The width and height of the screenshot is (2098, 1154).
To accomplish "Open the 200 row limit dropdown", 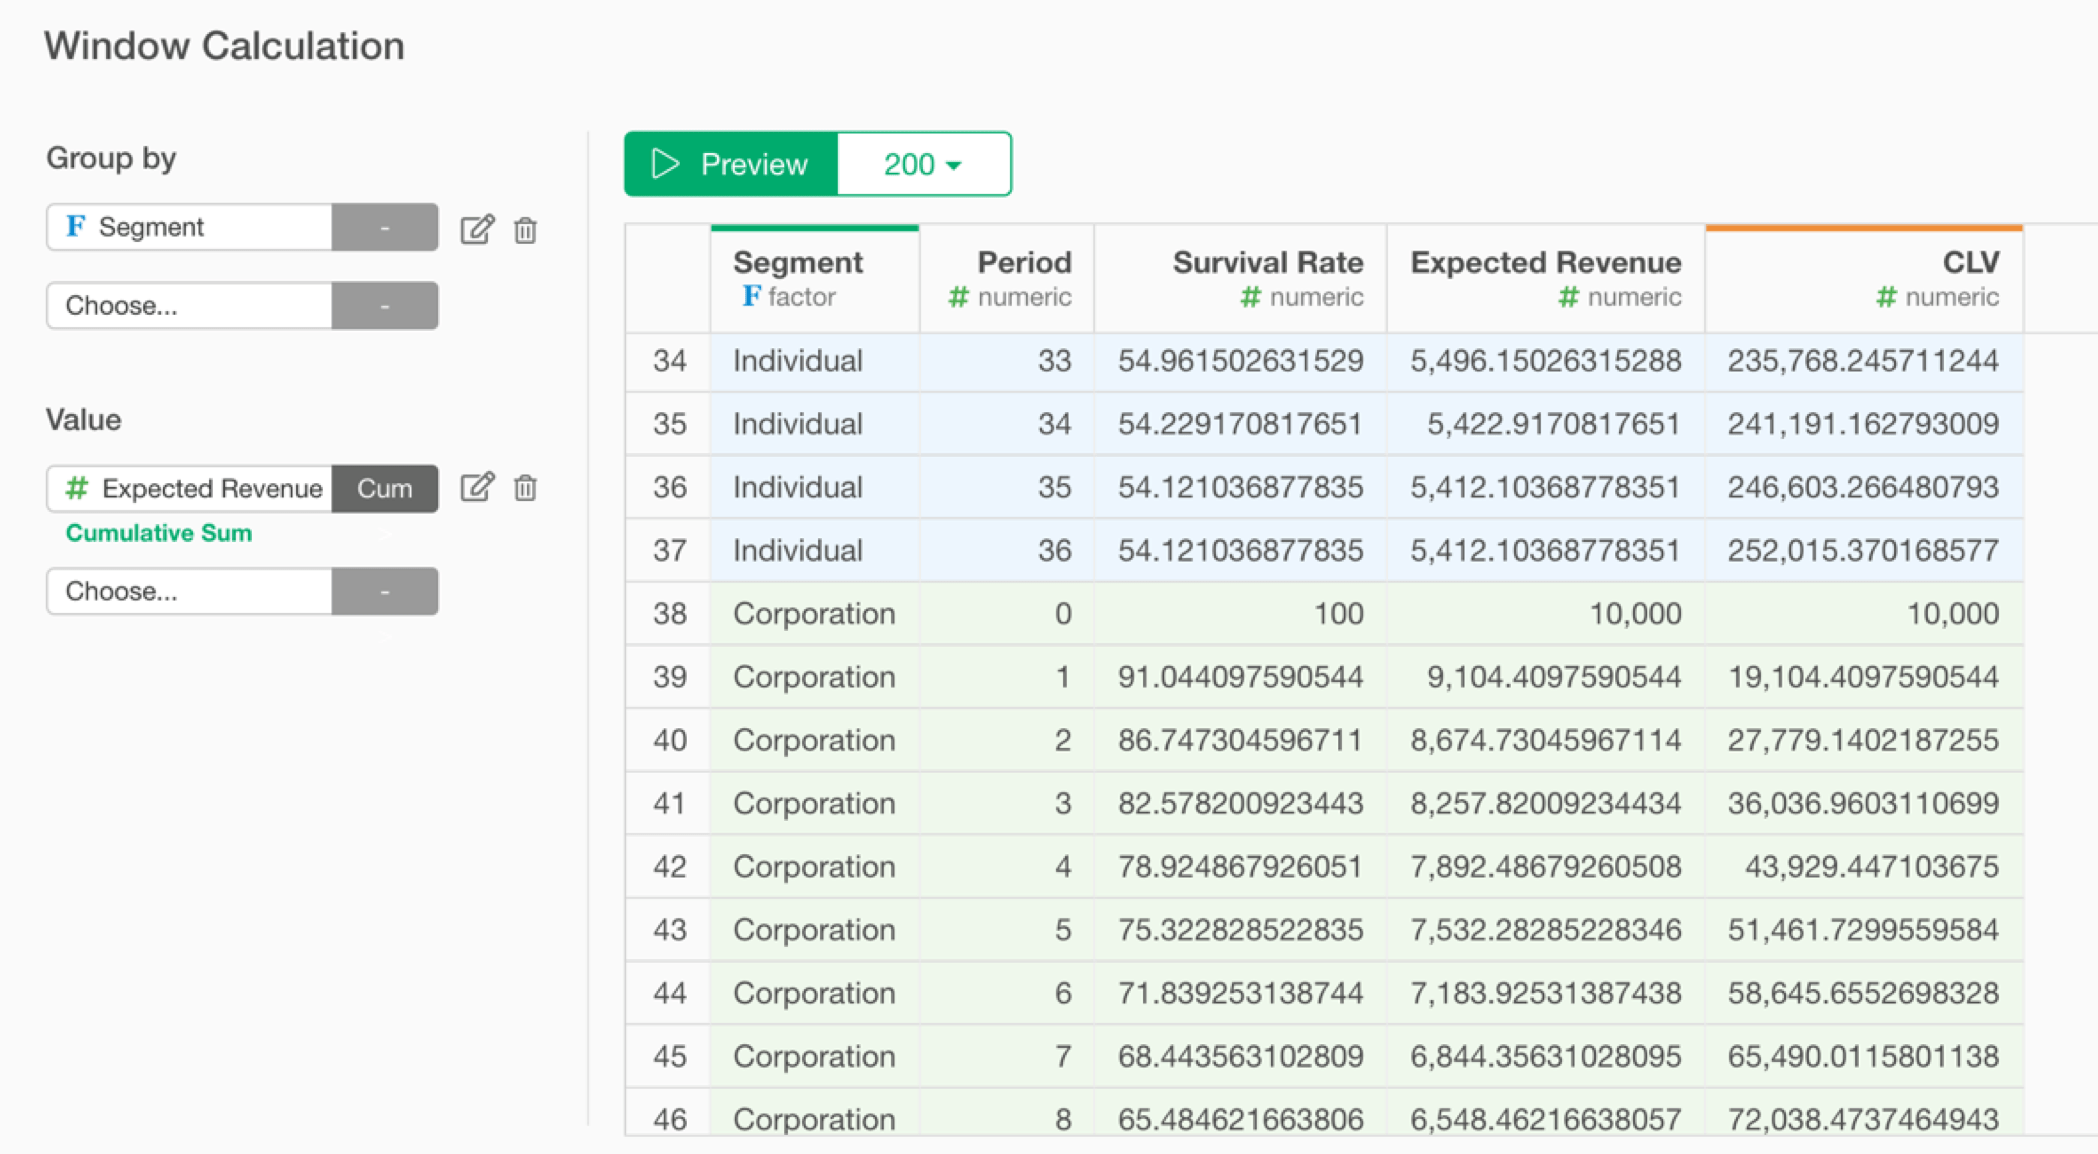I will point(920,163).
